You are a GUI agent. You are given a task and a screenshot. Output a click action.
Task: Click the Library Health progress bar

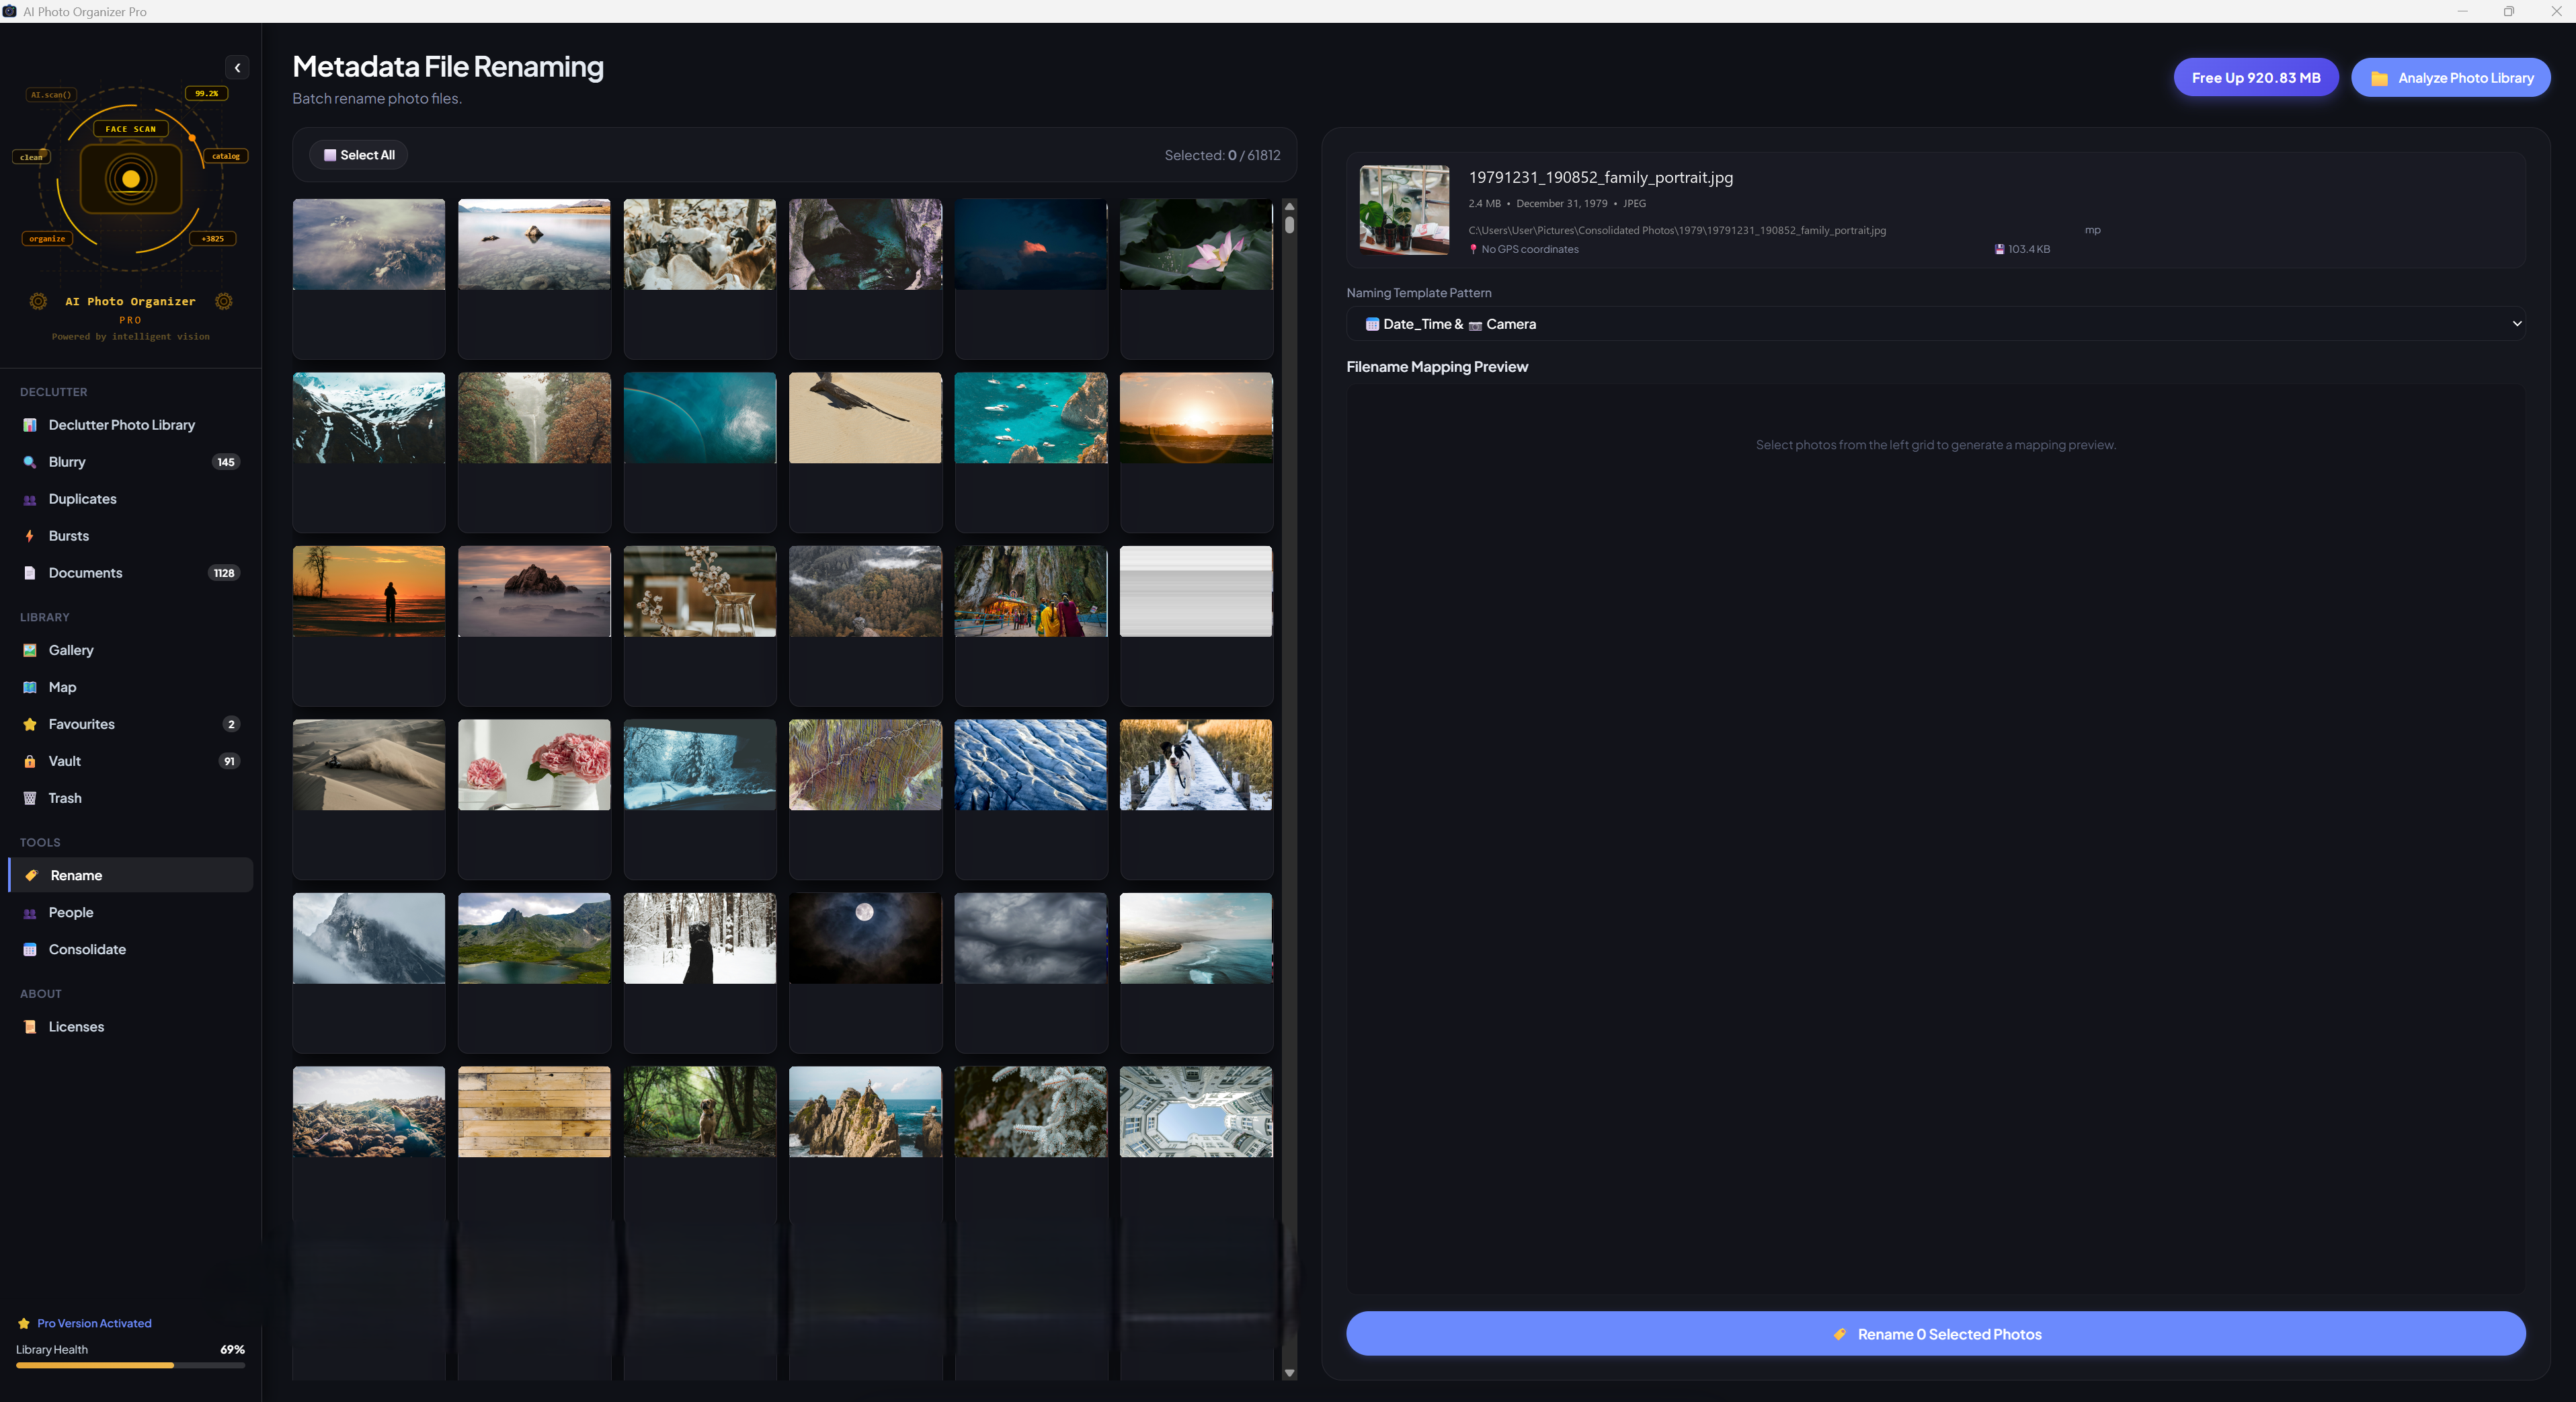130,1365
